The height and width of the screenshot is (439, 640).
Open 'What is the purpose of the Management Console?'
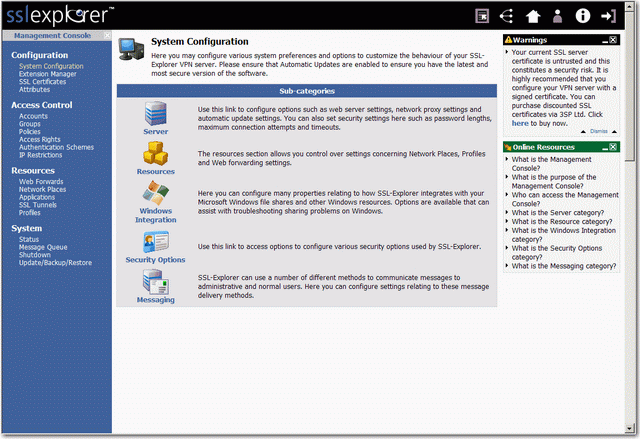pyautogui.click(x=554, y=182)
